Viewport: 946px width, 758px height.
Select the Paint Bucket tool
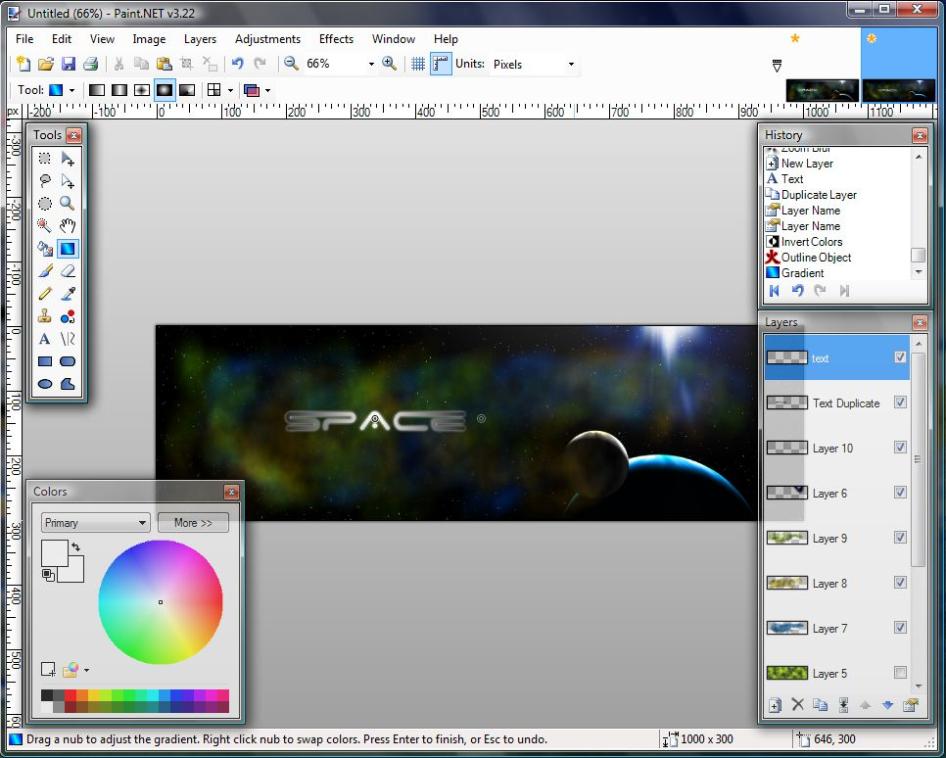(x=45, y=249)
